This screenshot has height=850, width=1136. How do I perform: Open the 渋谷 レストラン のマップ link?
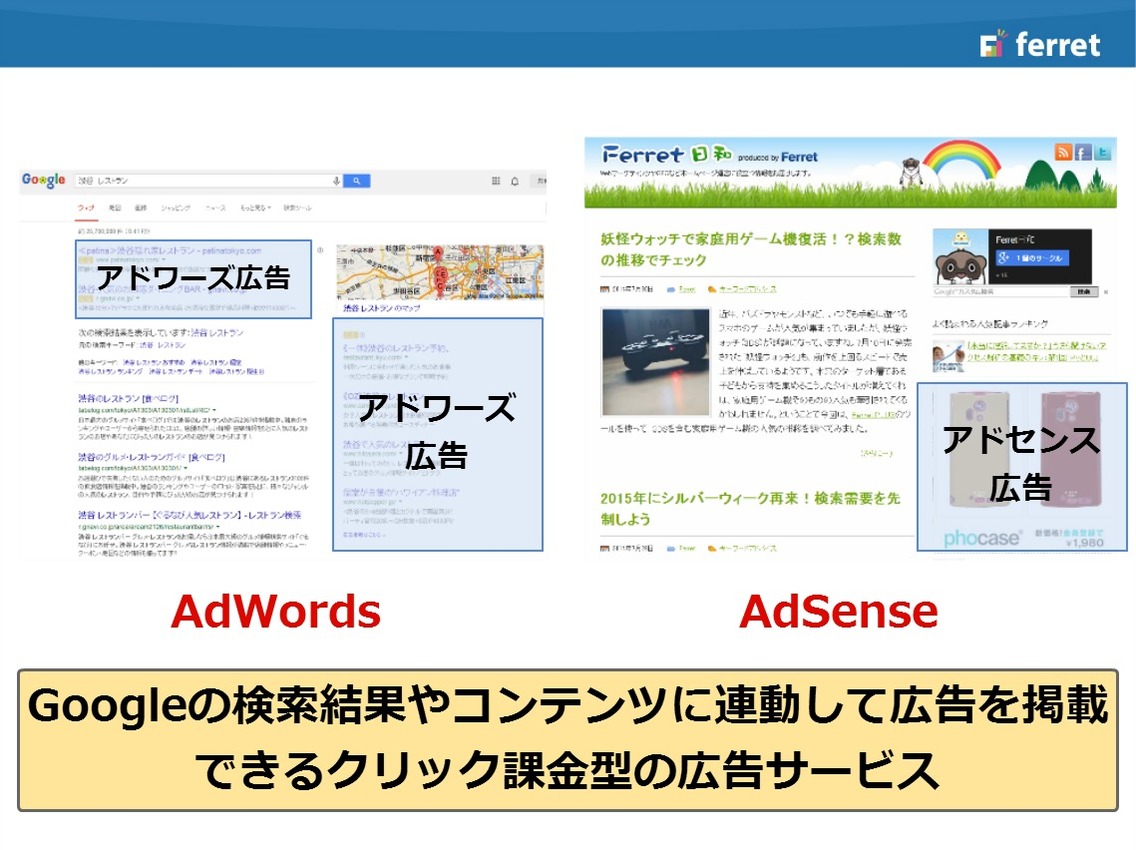[x=382, y=308]
